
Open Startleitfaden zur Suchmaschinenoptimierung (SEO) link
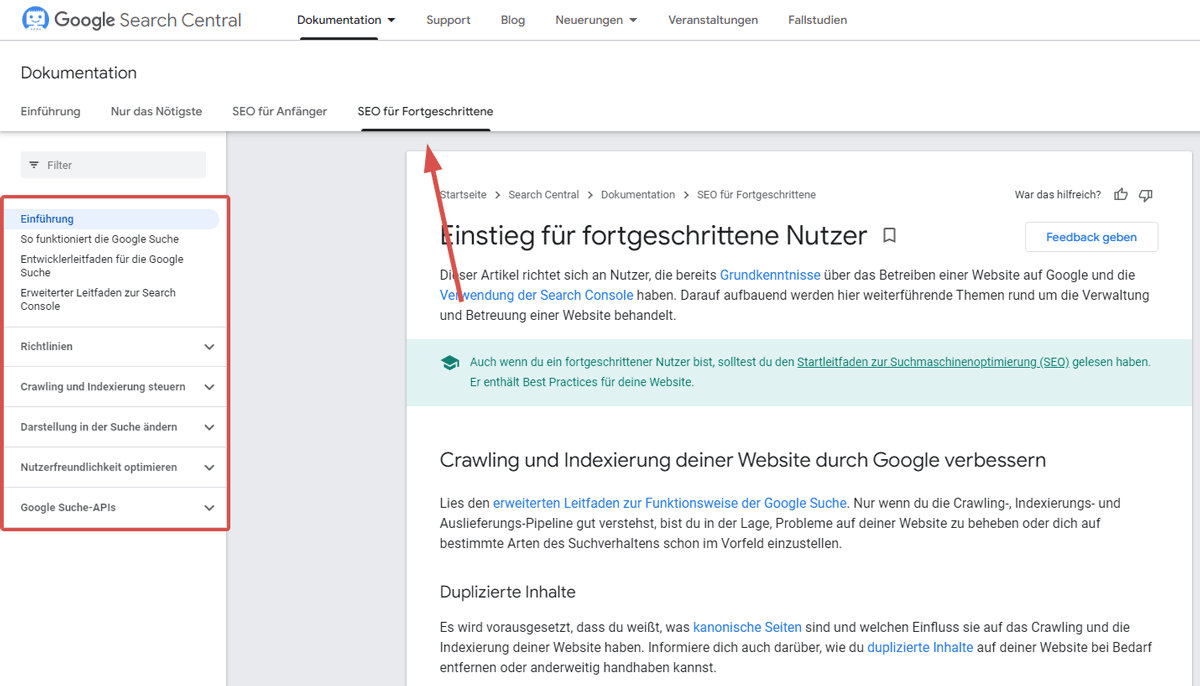tap(933, 362)
